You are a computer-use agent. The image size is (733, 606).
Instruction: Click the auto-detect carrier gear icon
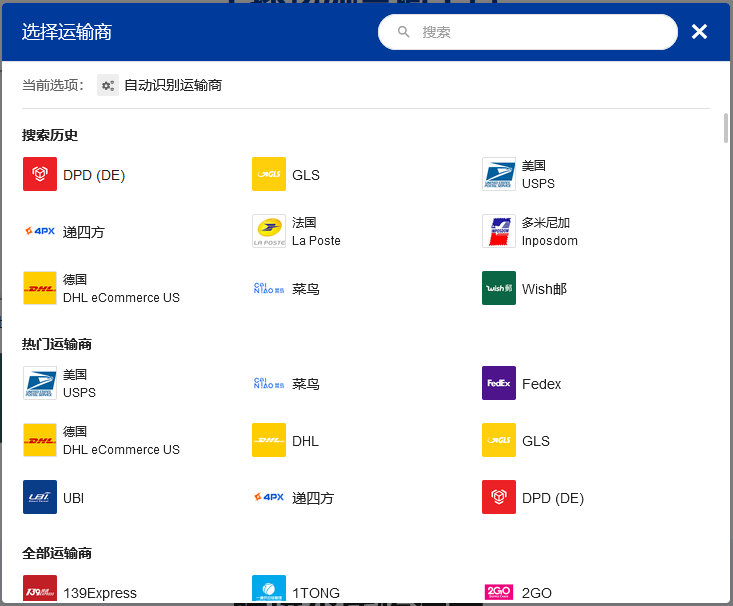pos(108,85)
